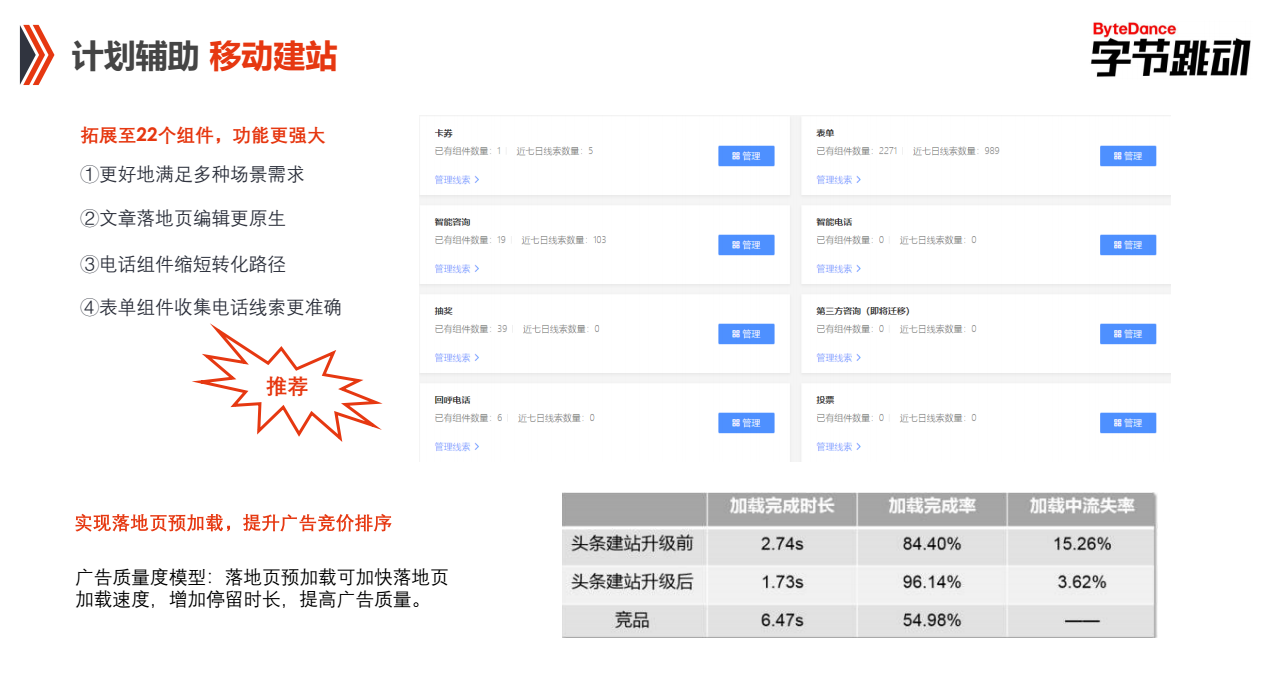Open the 管理线索 link on the 表单 card

pos(834,180)
